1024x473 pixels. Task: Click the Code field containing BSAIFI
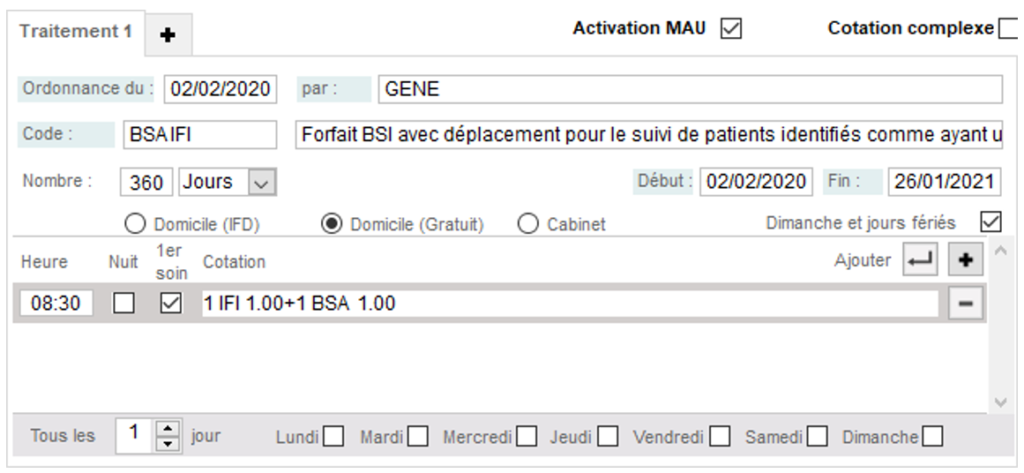click(x=199, y=135)
